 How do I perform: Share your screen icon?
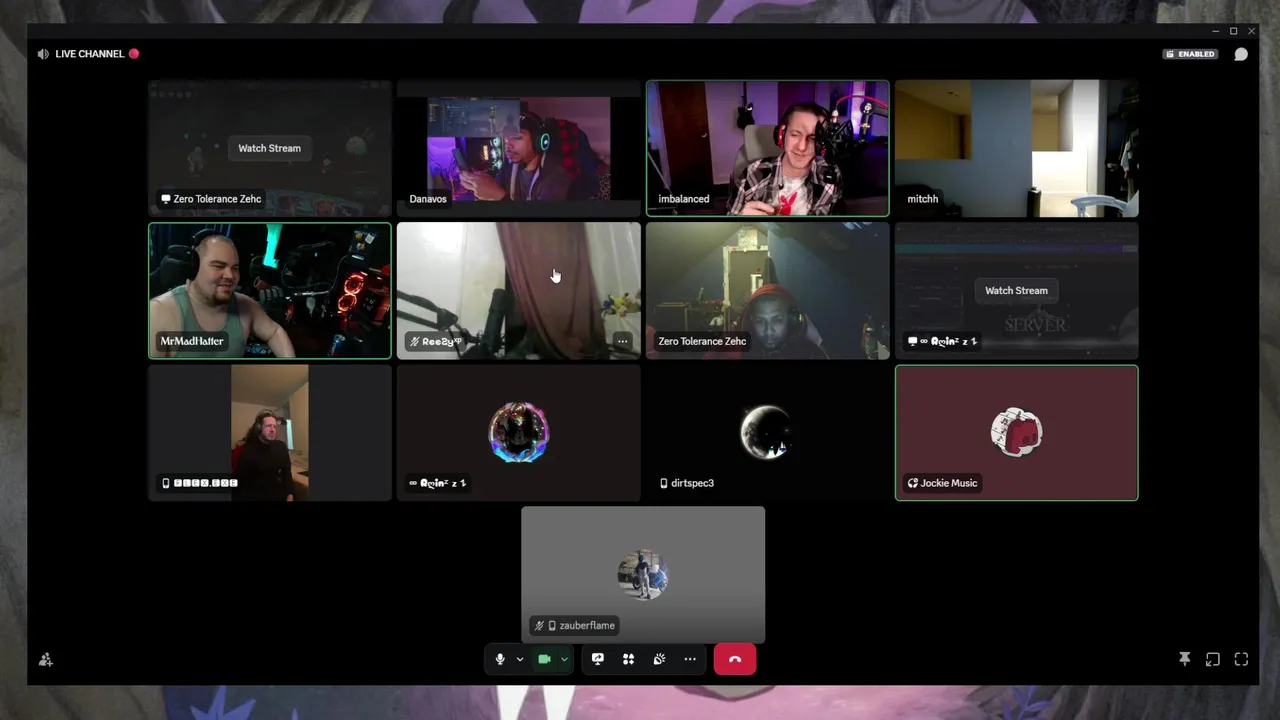(598, 659)
